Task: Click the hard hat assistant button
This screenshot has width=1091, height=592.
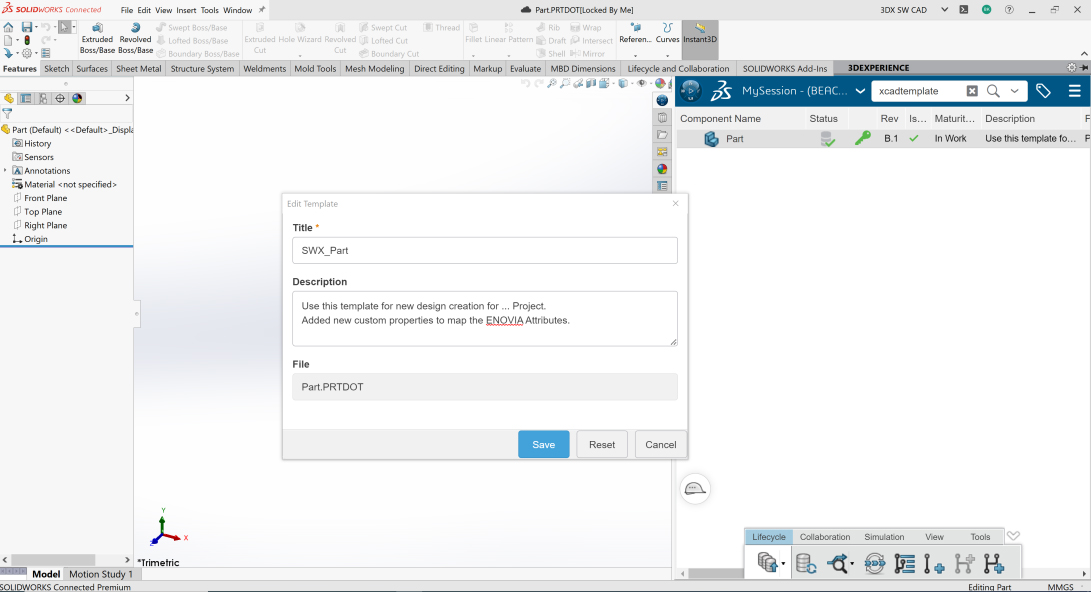Action: [x=695, y=488]
